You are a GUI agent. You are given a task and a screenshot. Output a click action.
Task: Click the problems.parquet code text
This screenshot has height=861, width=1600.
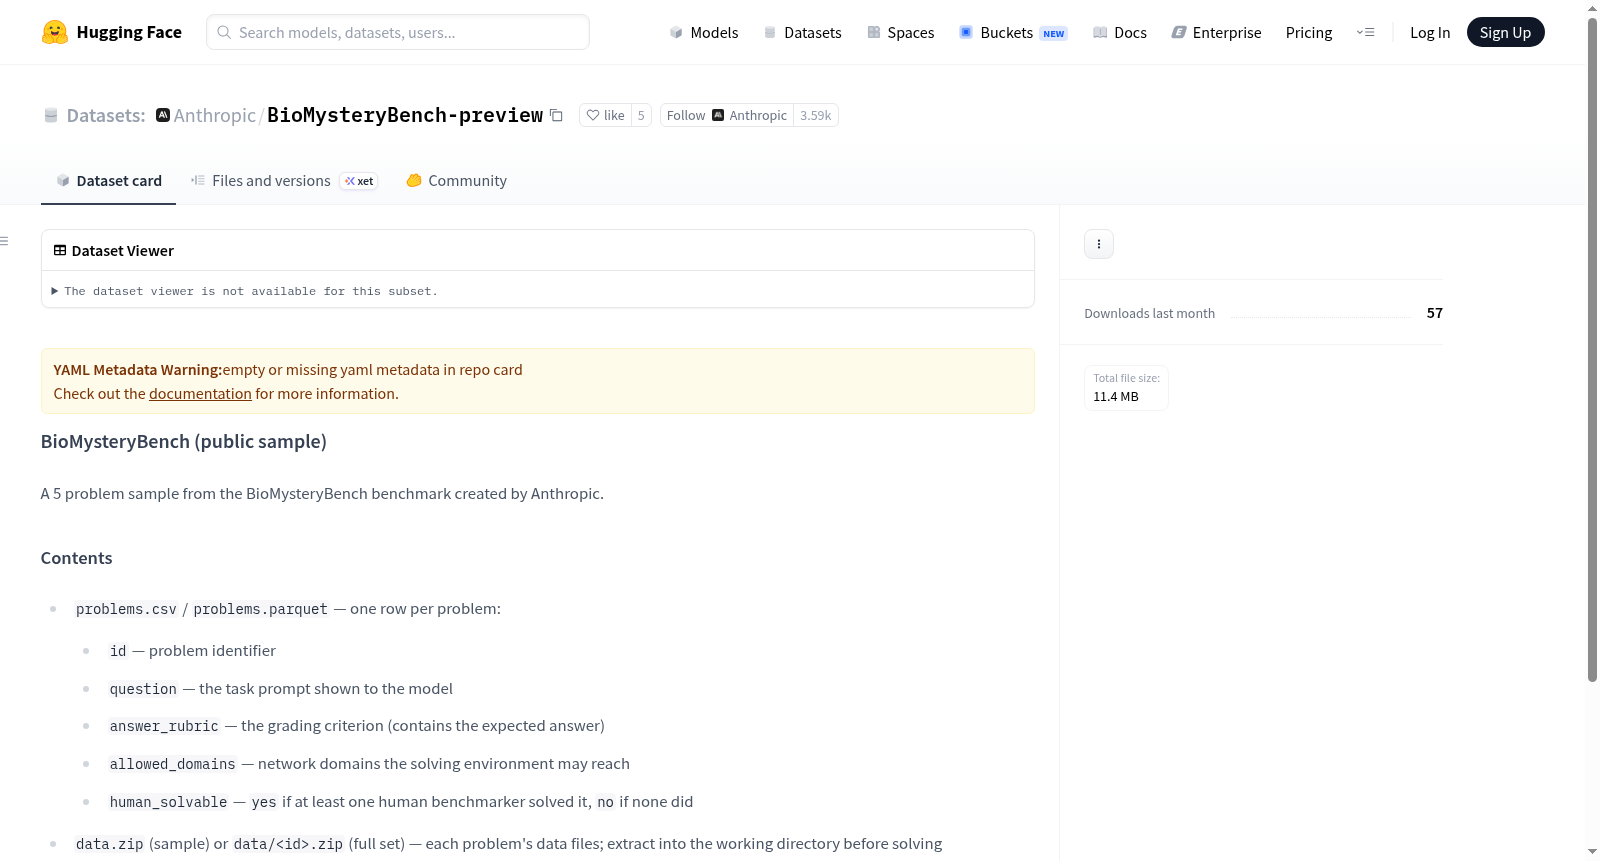[260, 609]
